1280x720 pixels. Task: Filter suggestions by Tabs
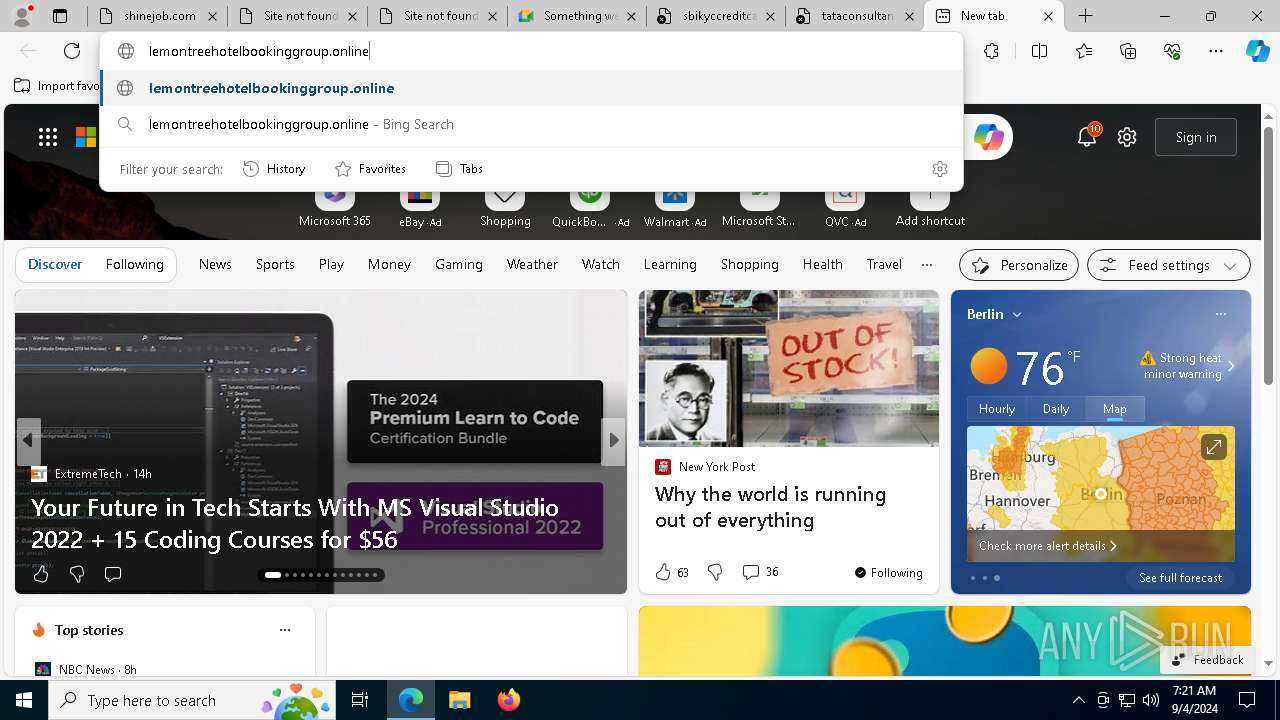pos(459,169)
